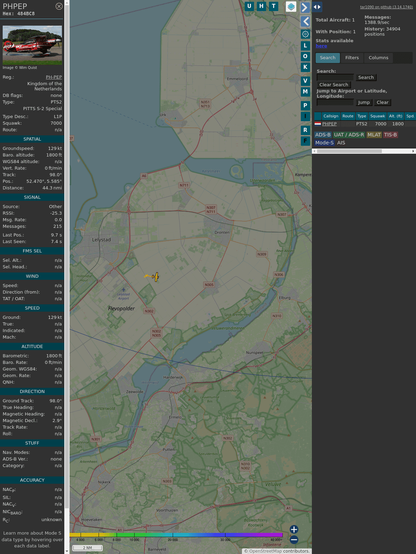416x554 pixels.
Task: Toggle the L labels button
Action: [x=305, y=46]
